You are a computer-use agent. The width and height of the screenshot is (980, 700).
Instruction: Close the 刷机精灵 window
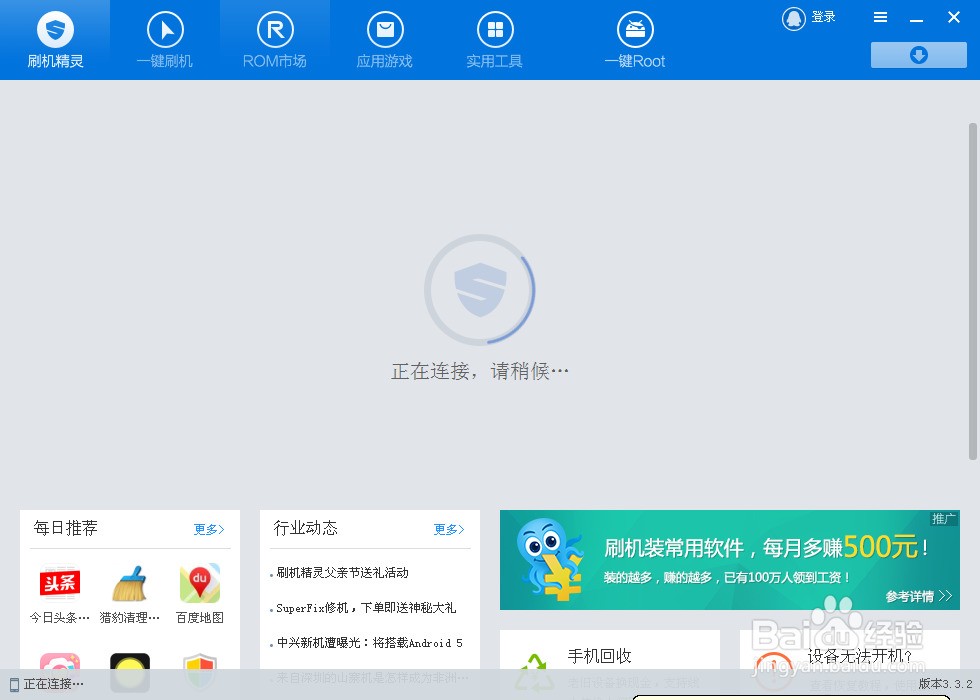pos(954,18)
